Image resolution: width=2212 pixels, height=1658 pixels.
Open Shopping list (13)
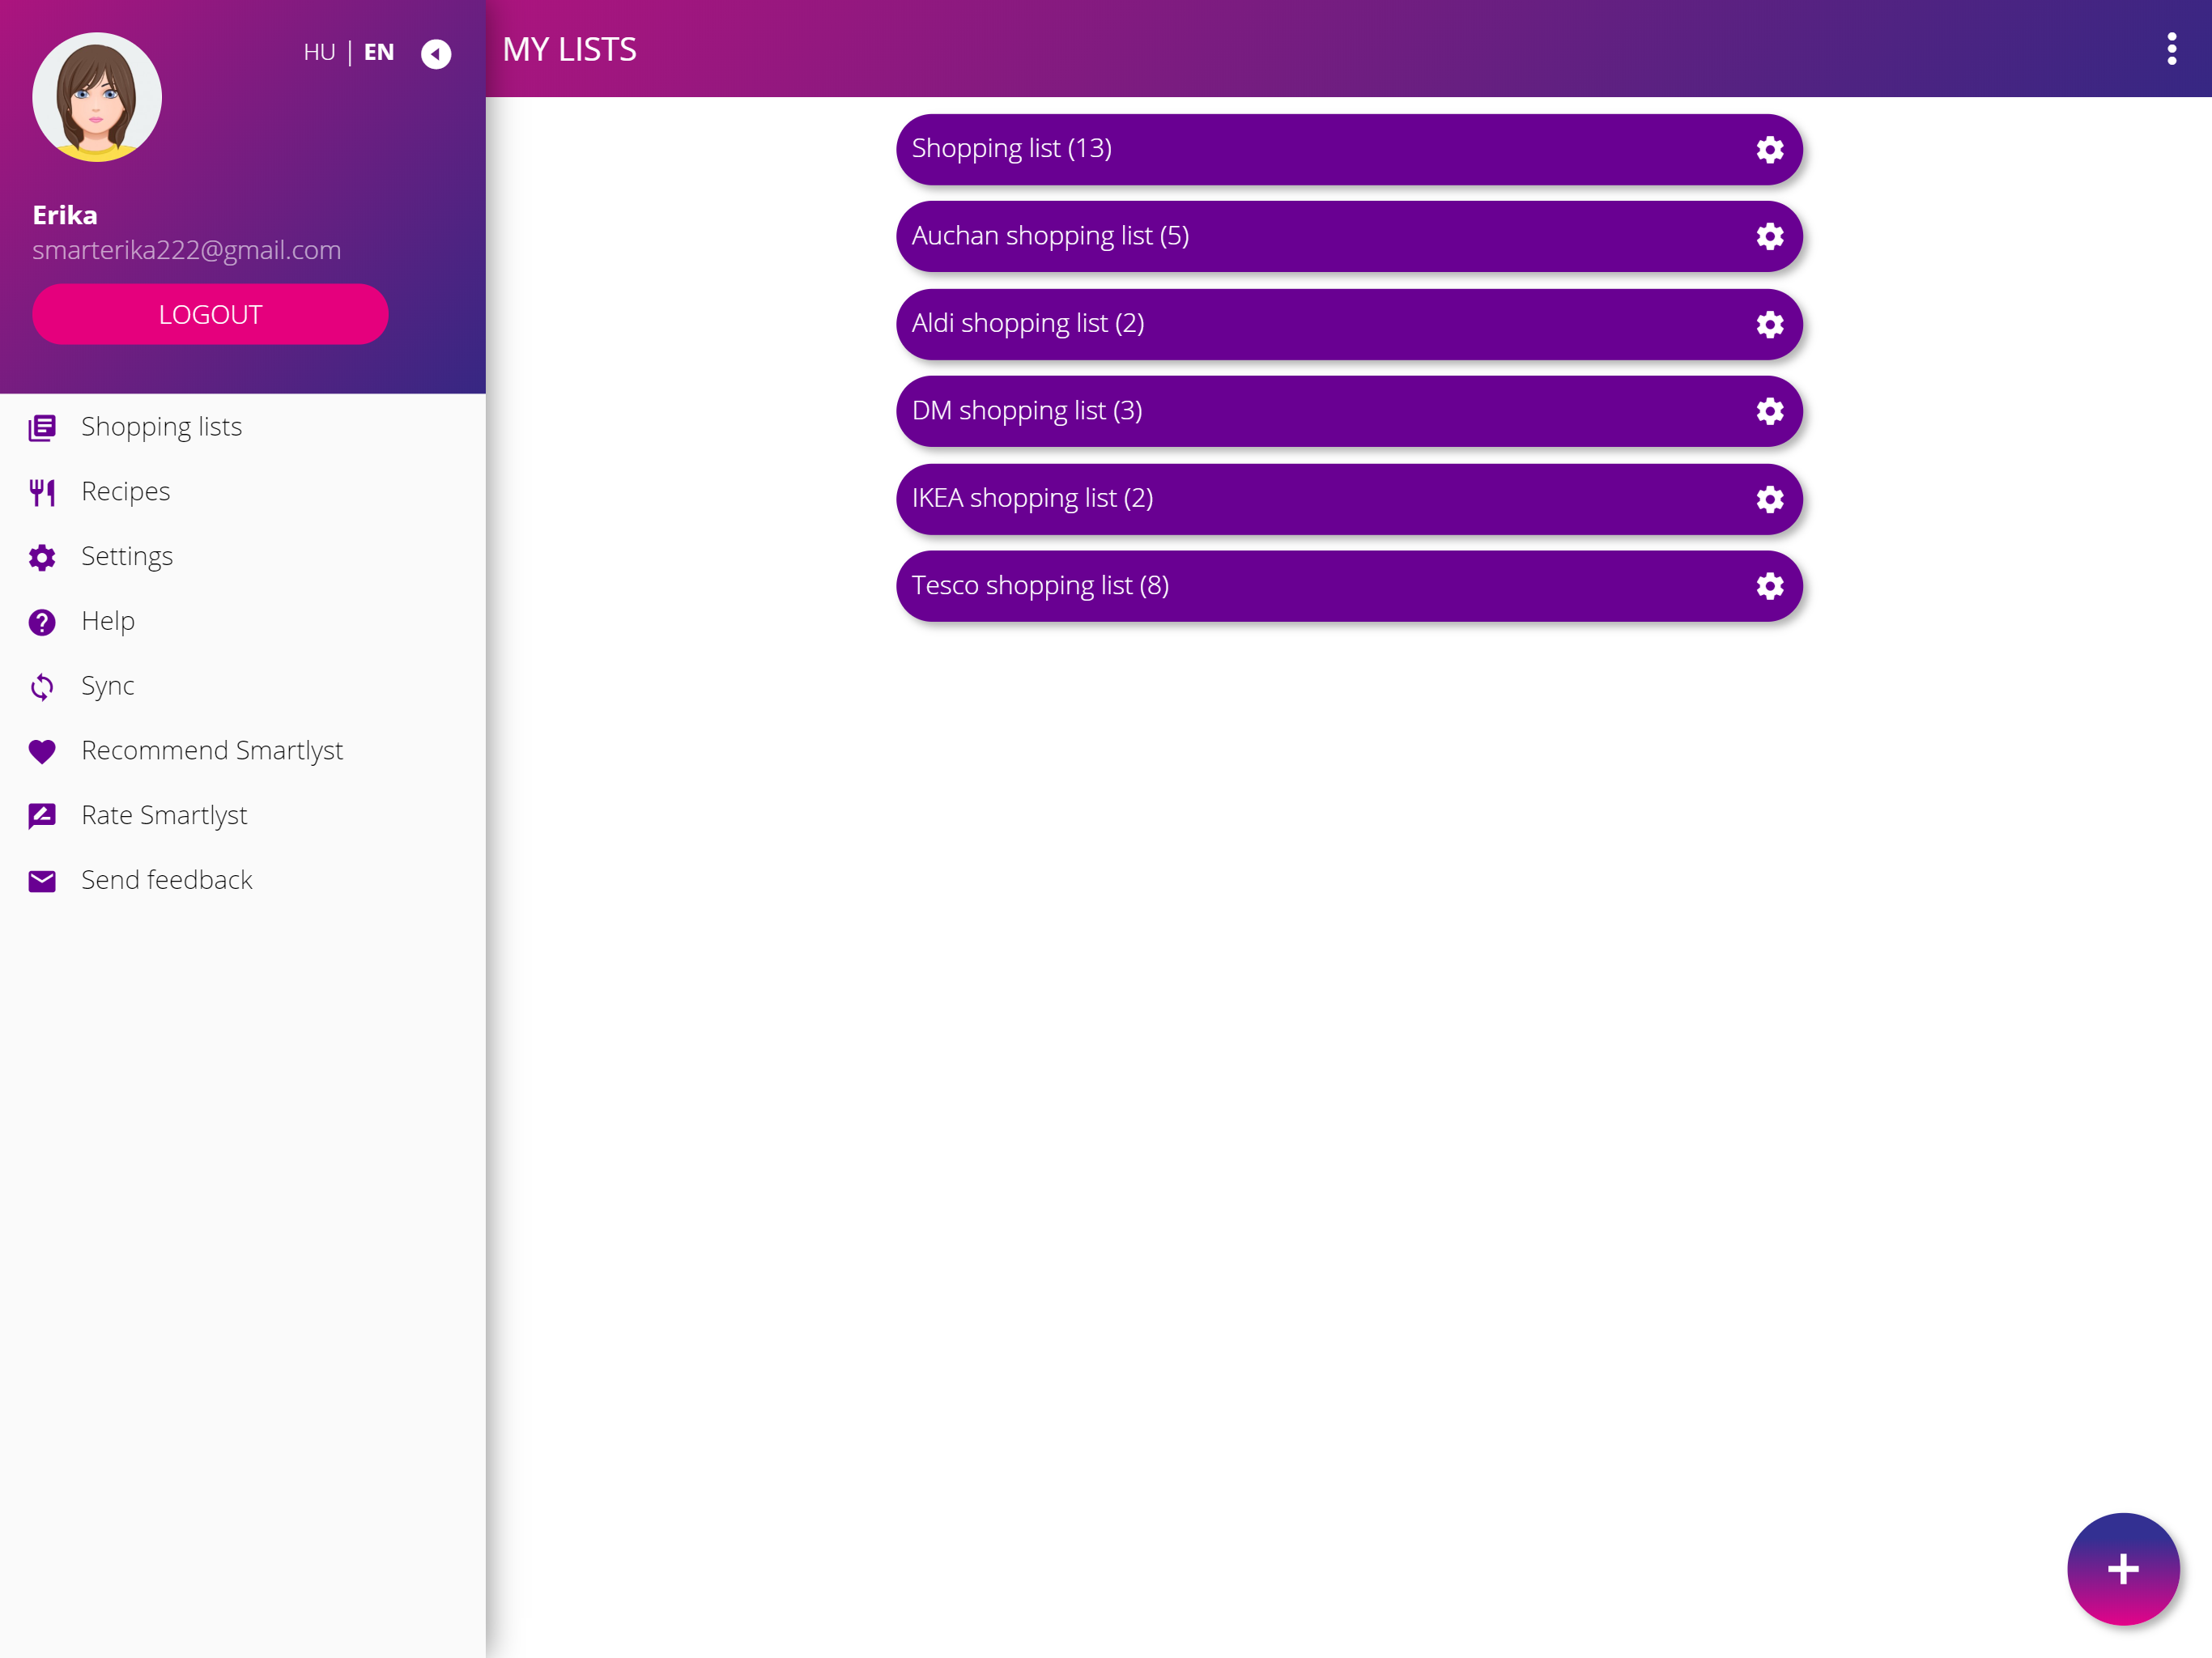(x=1348, y=149)
